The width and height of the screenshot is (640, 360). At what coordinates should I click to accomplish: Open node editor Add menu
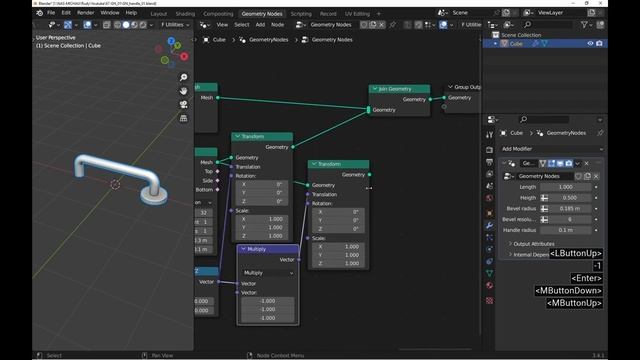point(260,25)
